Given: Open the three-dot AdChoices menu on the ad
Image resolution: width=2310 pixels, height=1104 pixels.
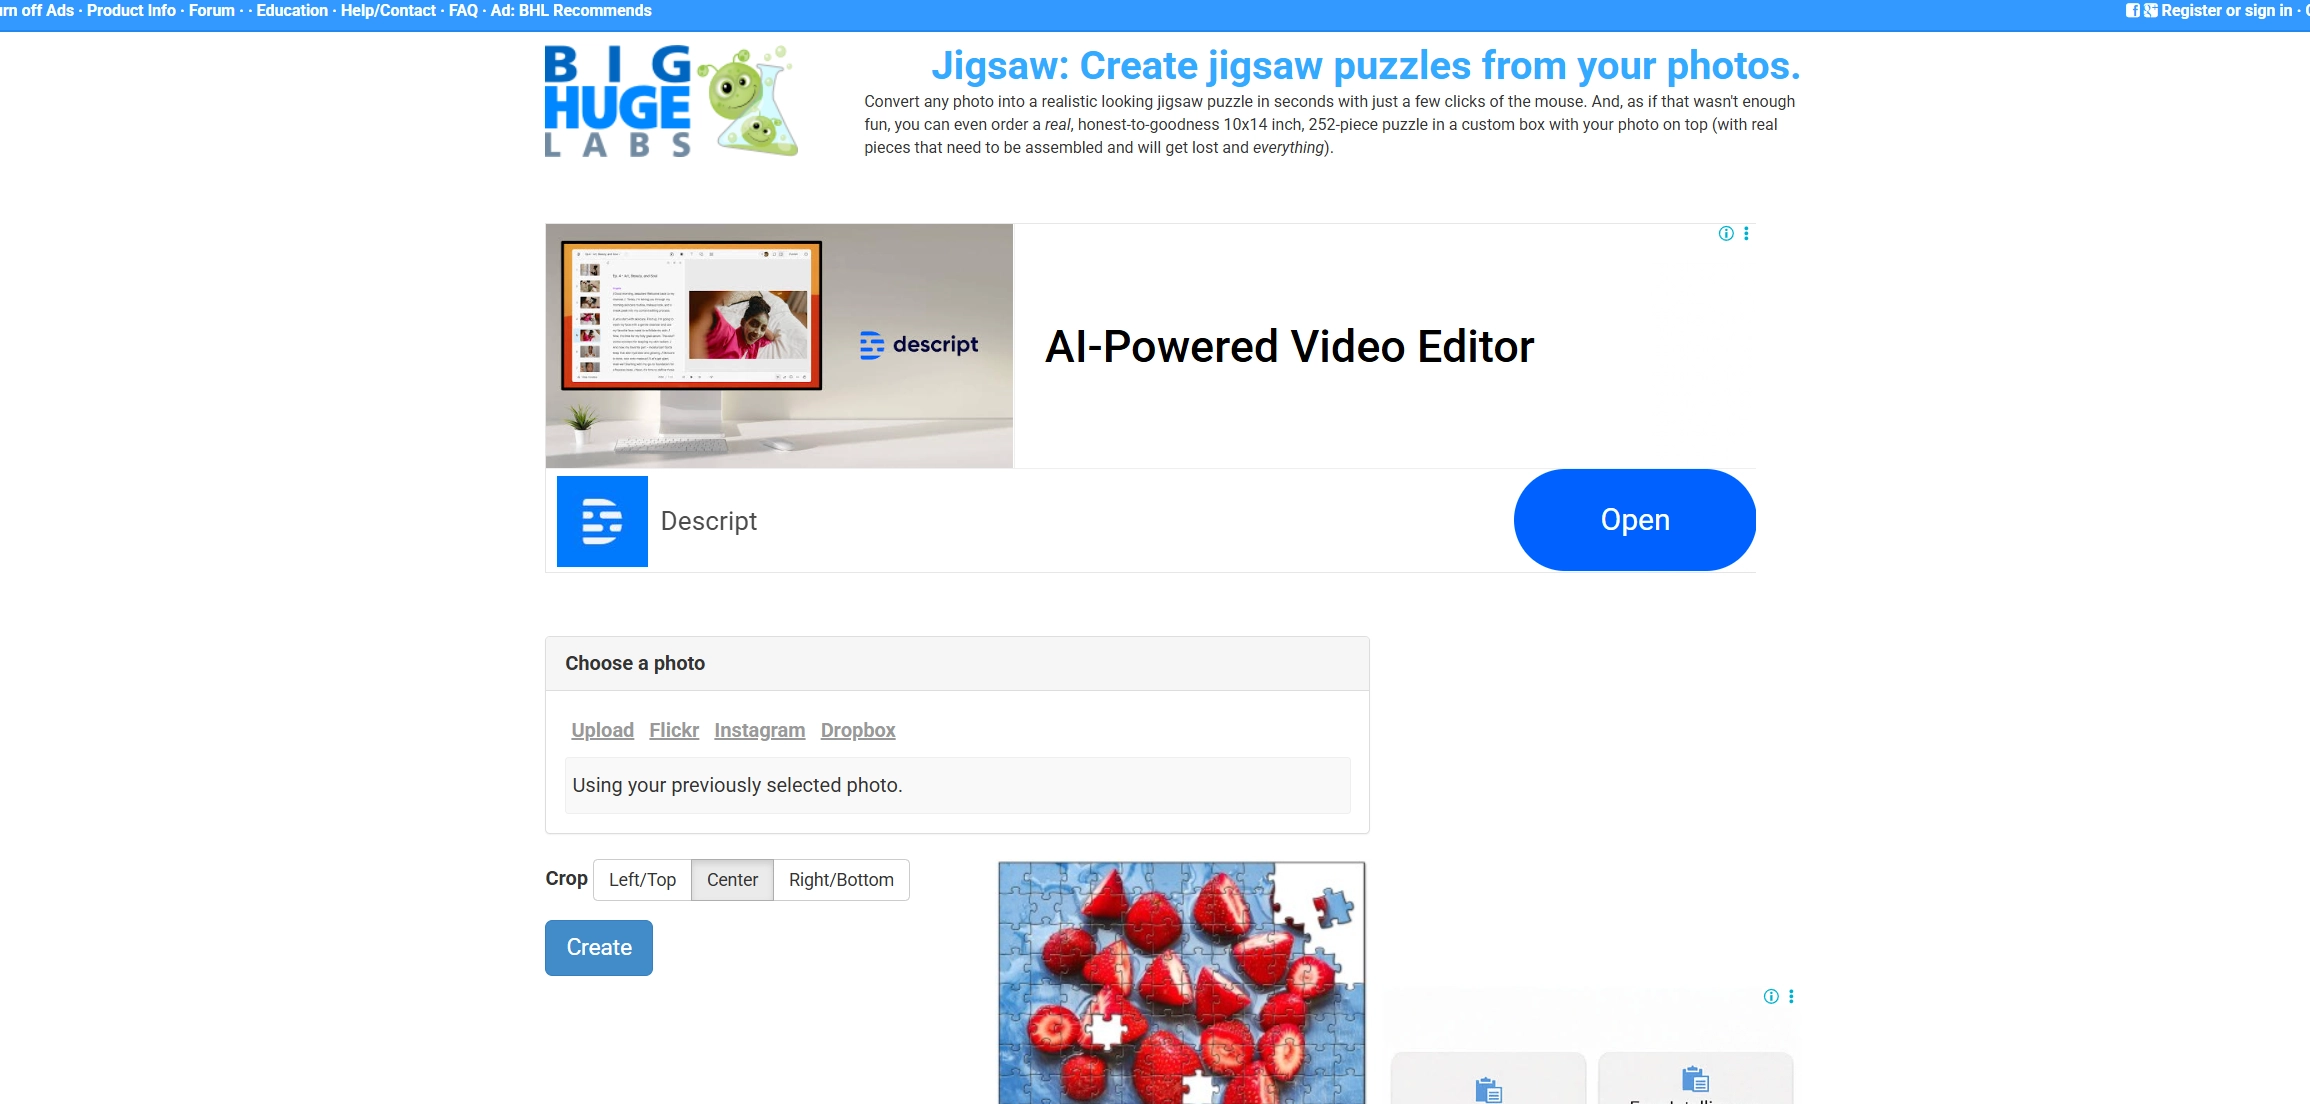Looking at the screenshot, I should point(1747,233).
